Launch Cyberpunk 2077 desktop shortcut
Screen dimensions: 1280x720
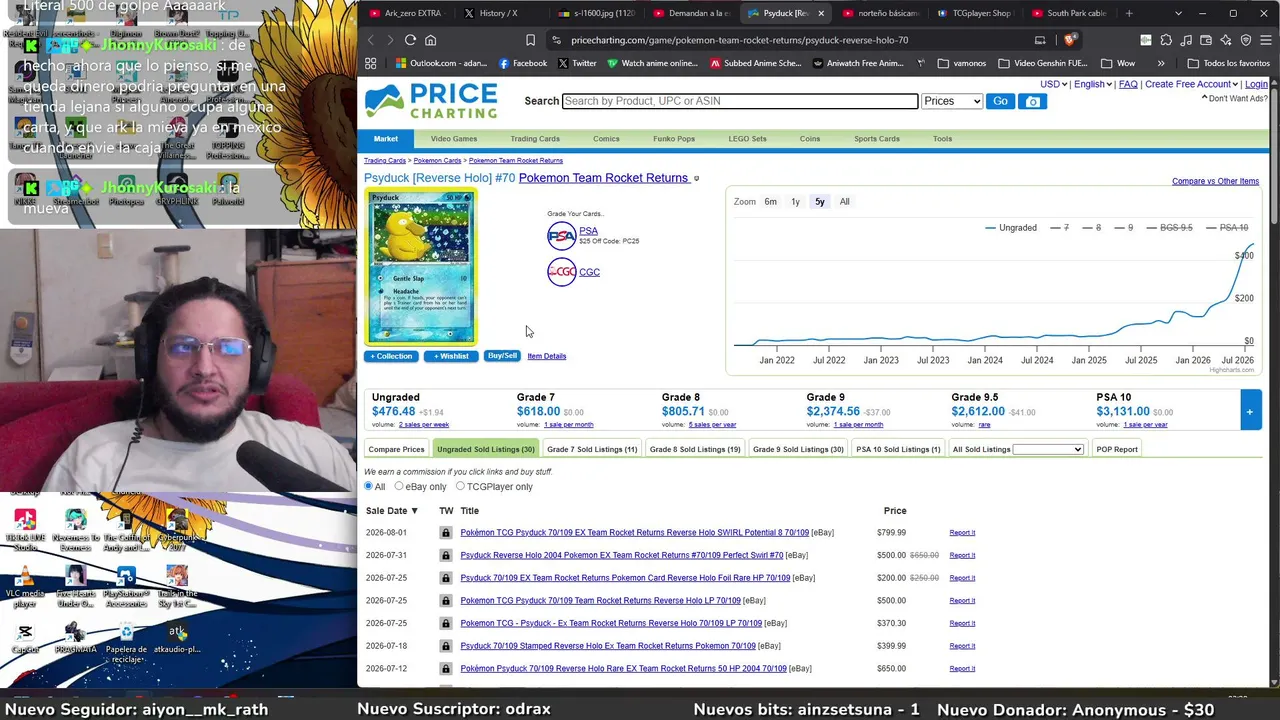tap(177, 530)
